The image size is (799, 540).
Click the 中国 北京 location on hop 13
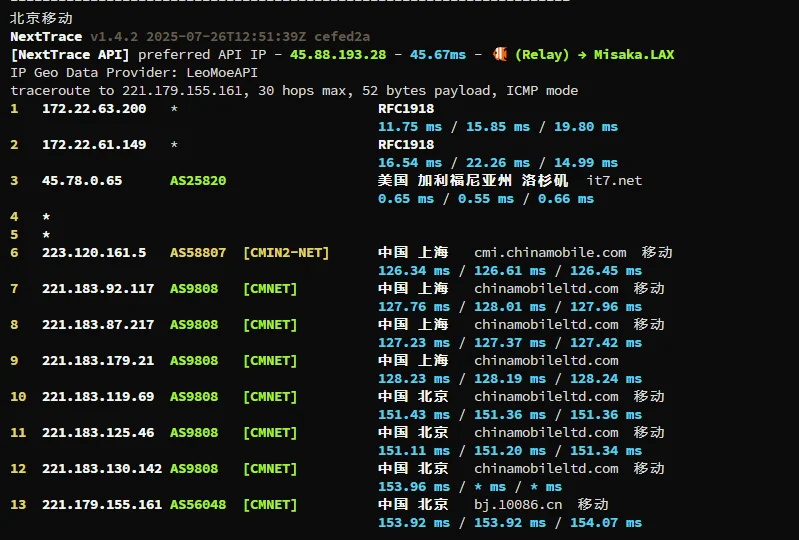click(413, 504)
